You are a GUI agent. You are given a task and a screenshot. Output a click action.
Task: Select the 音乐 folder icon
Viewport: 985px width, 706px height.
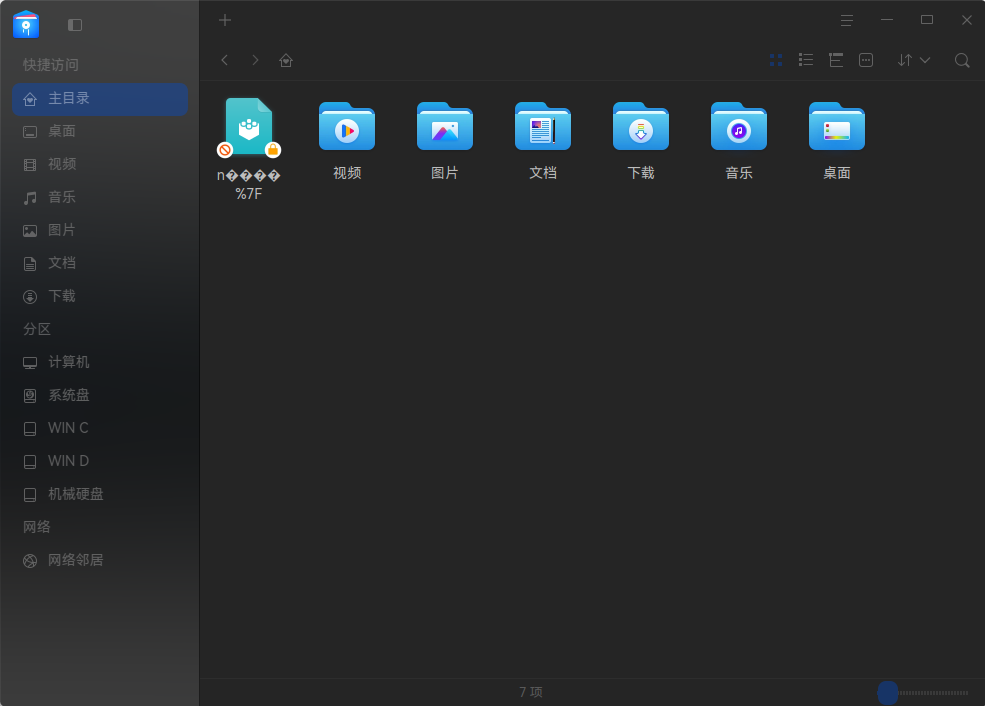tap(739, 126)
